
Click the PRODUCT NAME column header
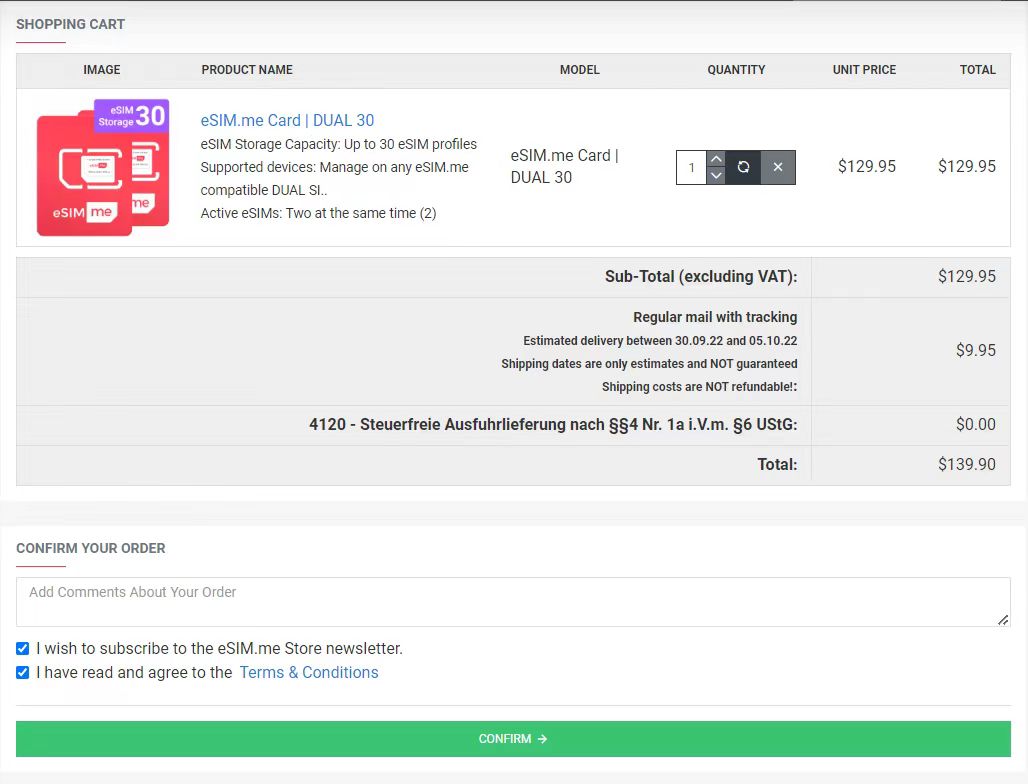click(x=247, y=70)
